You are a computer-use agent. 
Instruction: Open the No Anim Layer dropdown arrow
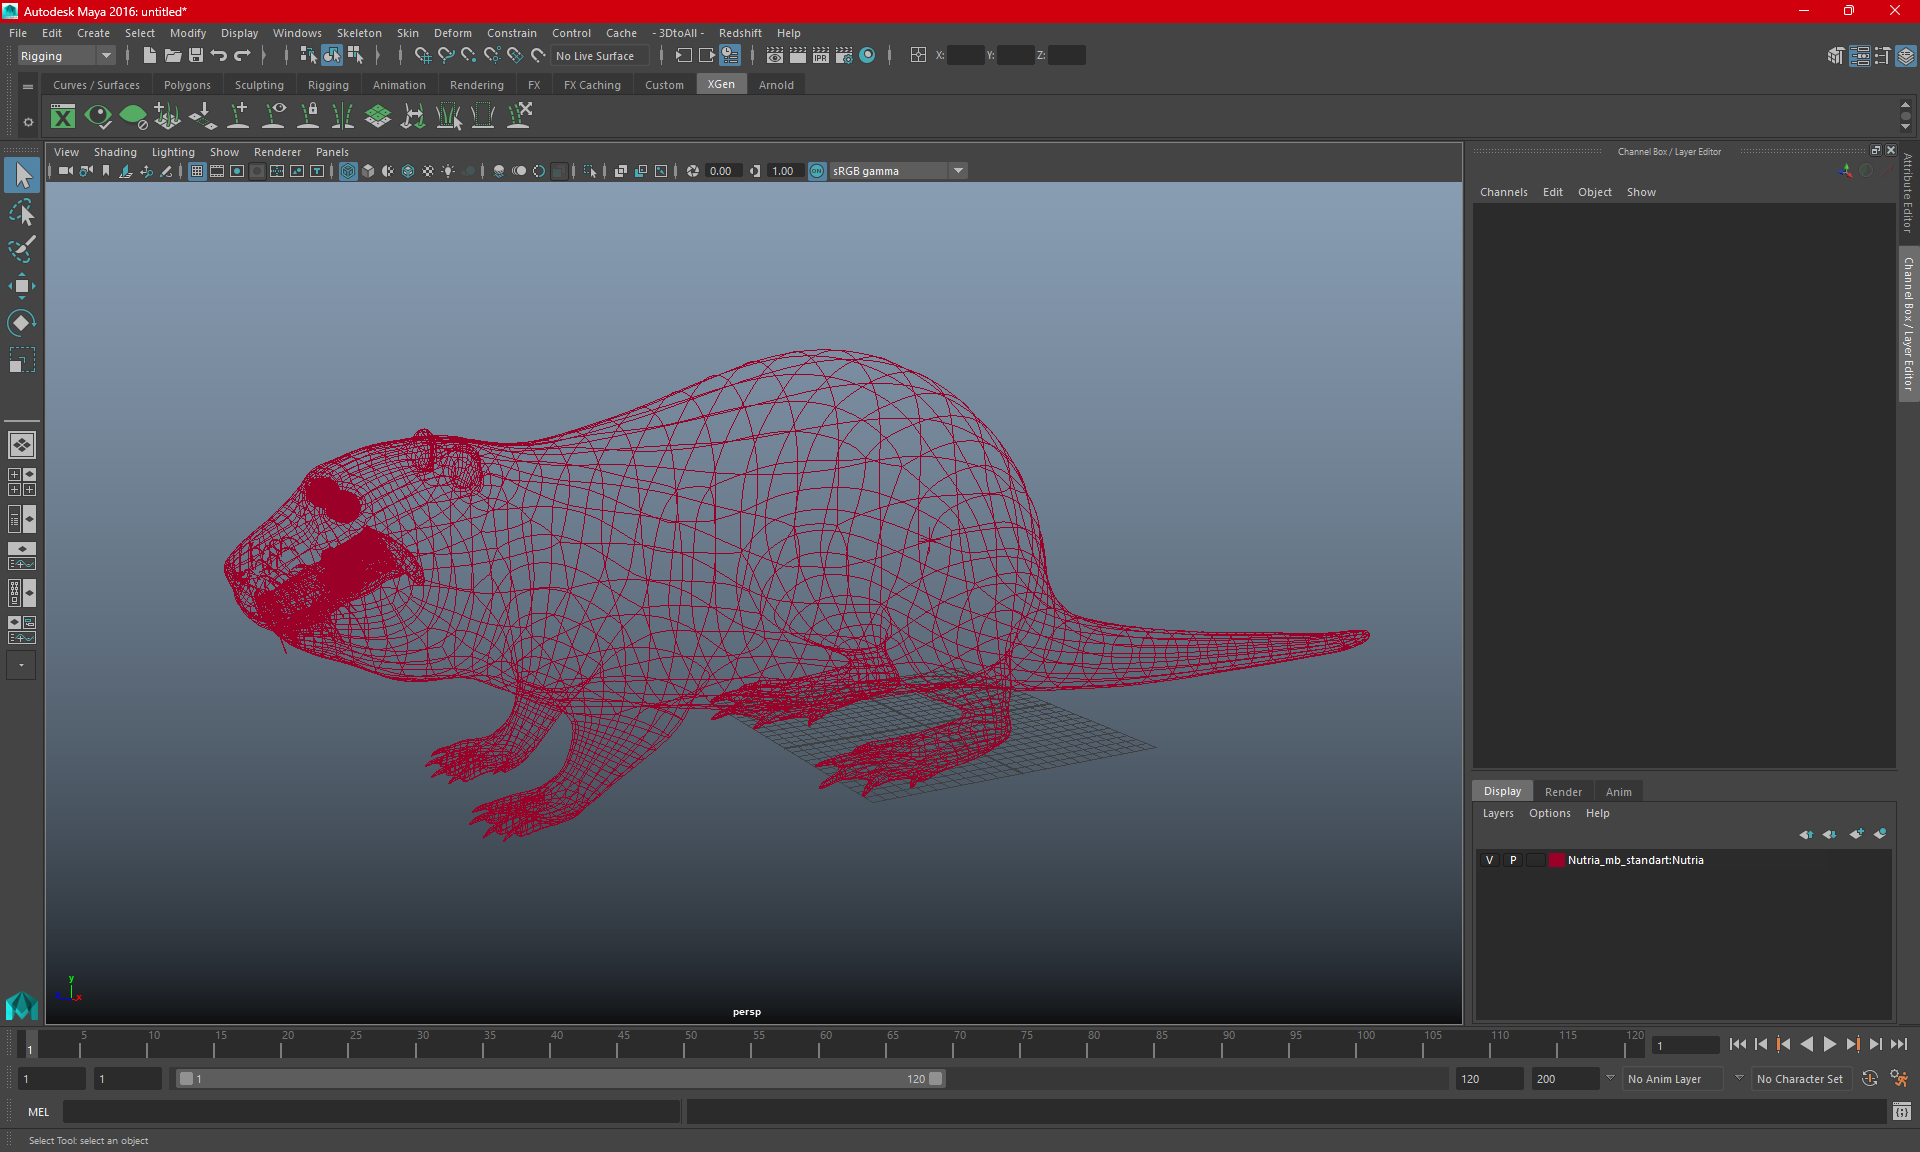click(x=1610, y=1078)
